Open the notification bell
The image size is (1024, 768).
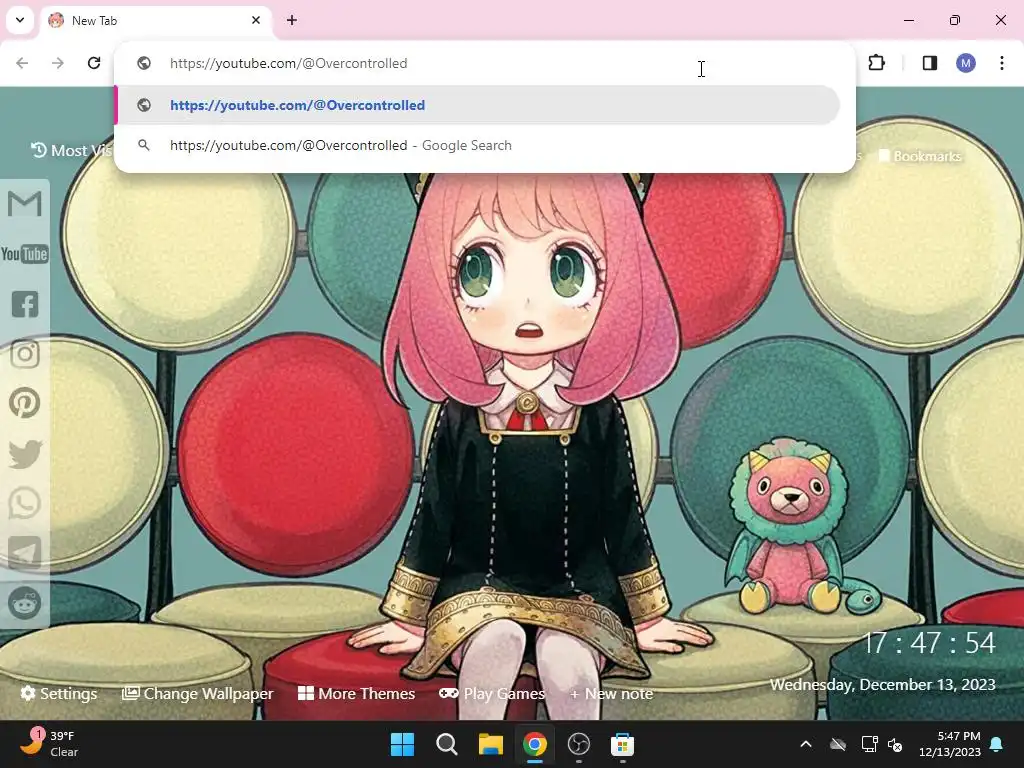997,744
